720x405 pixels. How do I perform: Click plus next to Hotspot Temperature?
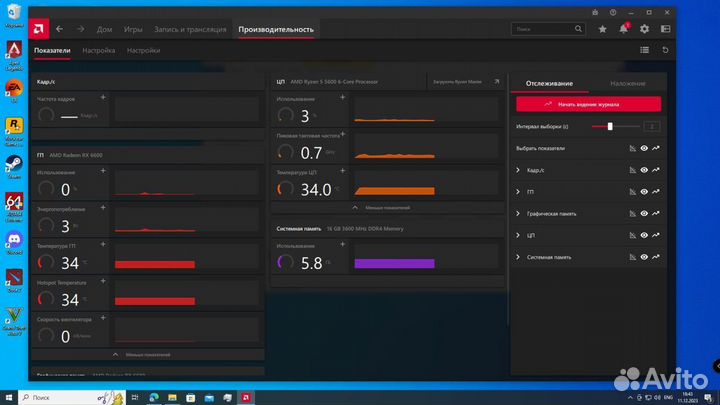(103, 281)
